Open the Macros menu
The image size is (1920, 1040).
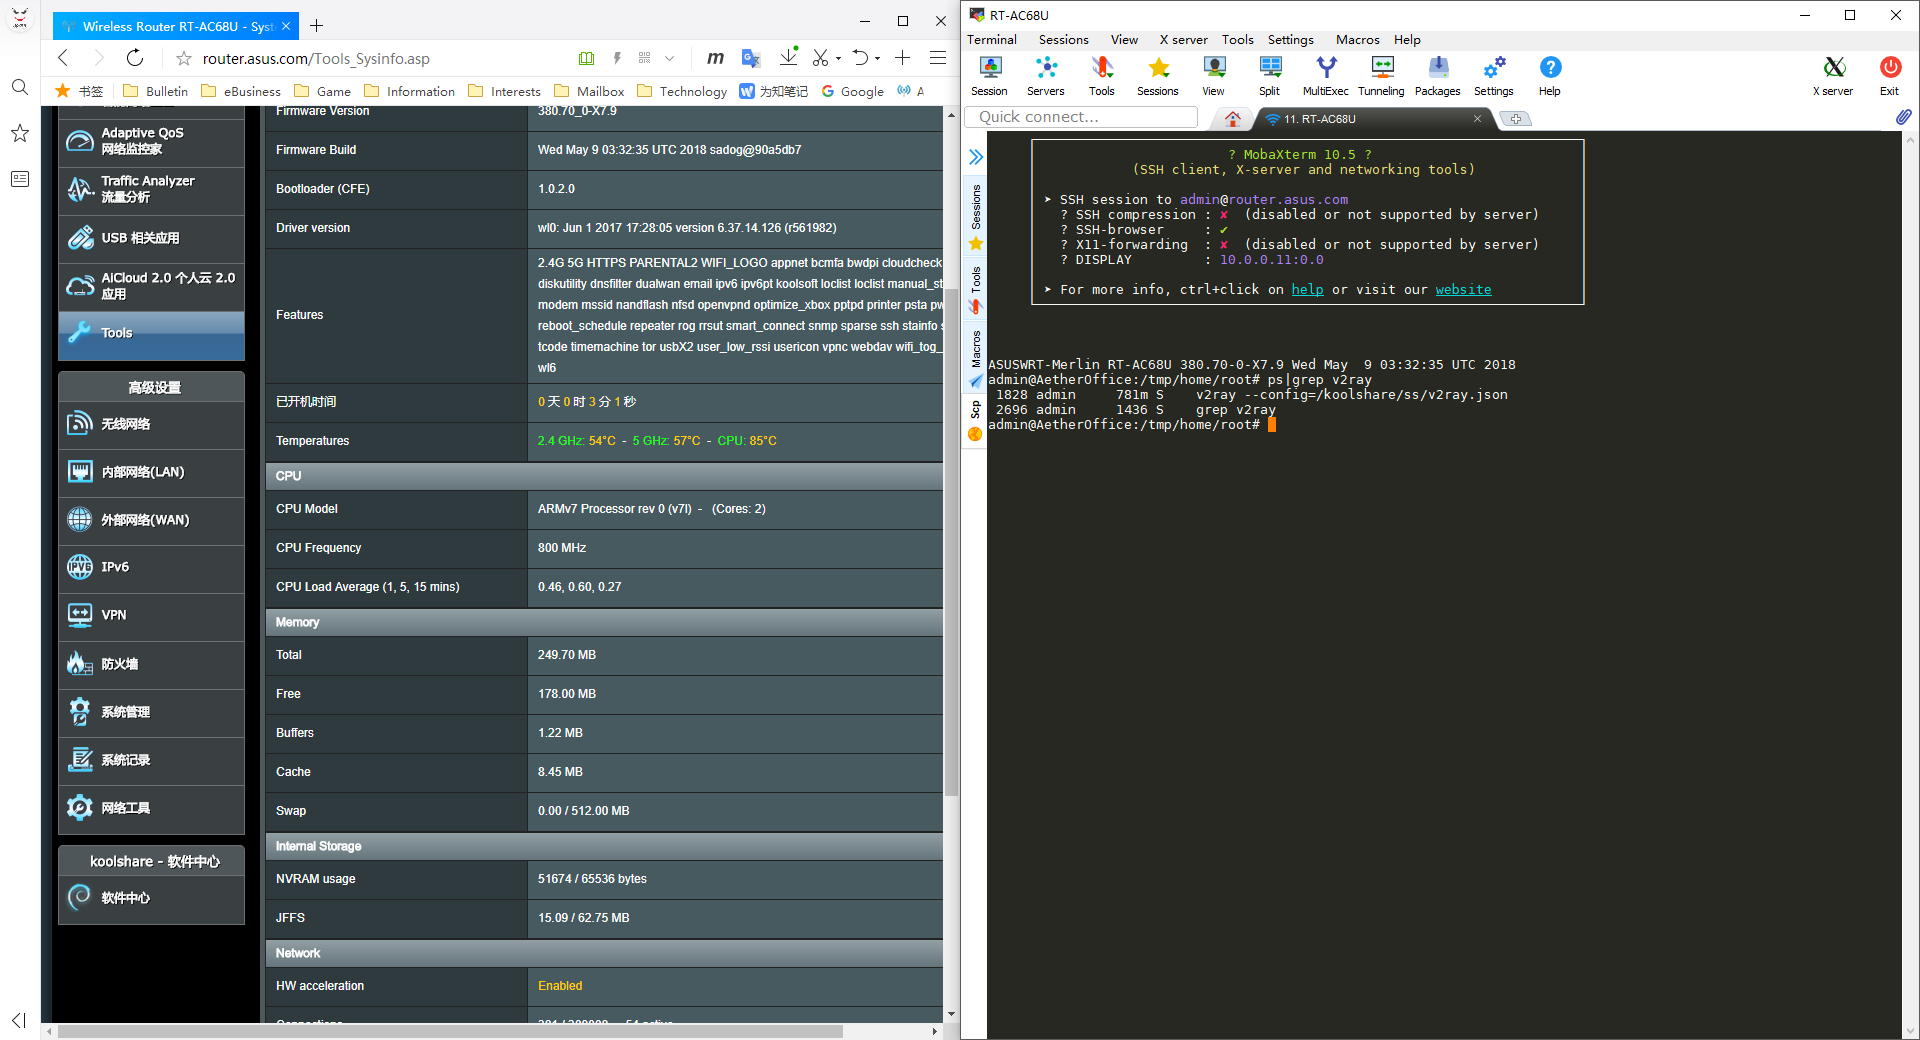coord(1357,40)
